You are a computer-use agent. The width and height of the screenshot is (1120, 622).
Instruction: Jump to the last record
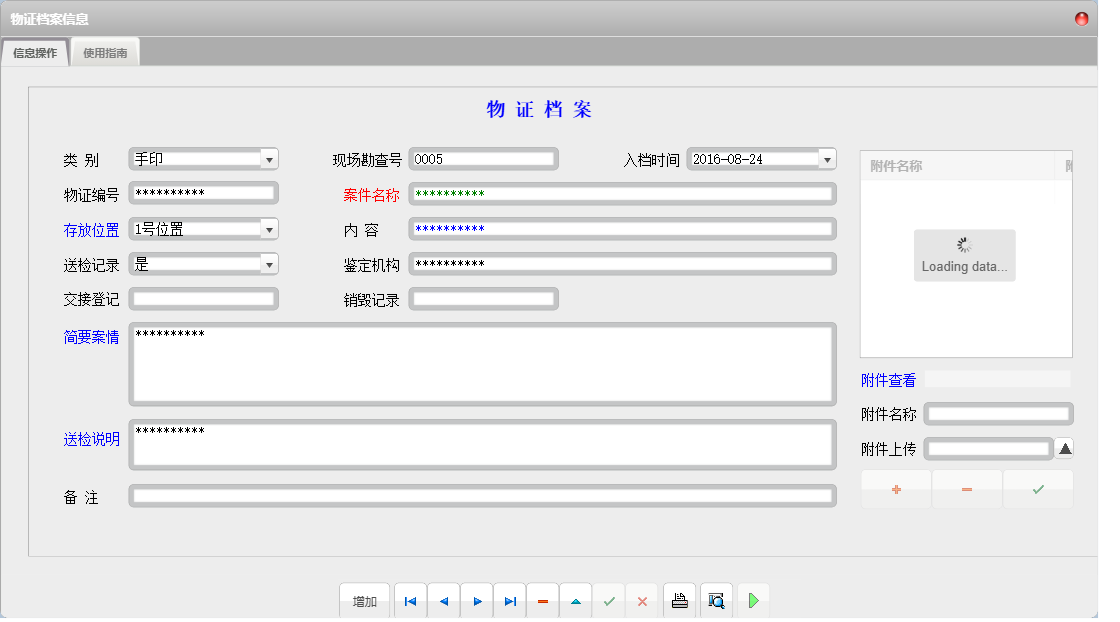(510, 601)
